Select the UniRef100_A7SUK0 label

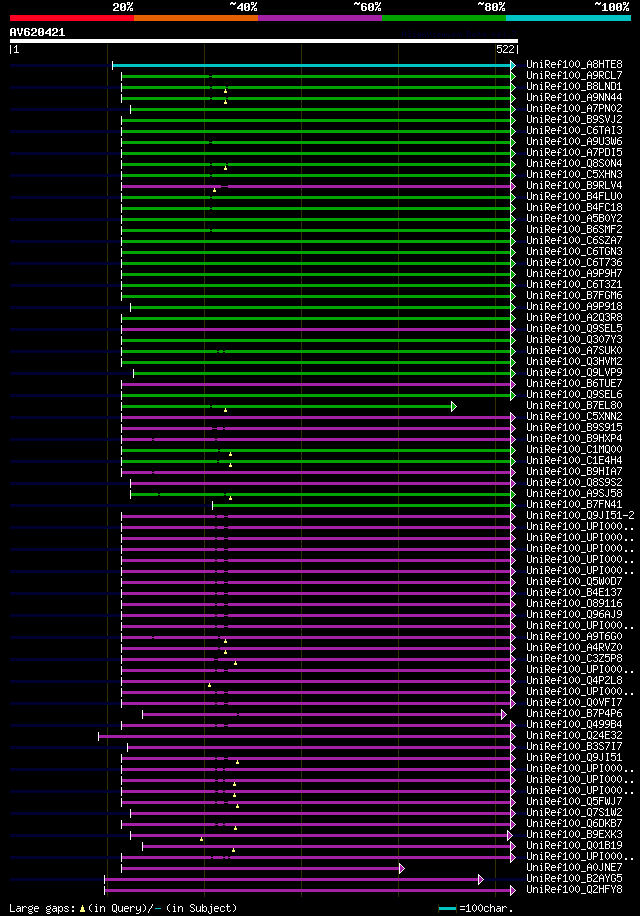(574, 351)
